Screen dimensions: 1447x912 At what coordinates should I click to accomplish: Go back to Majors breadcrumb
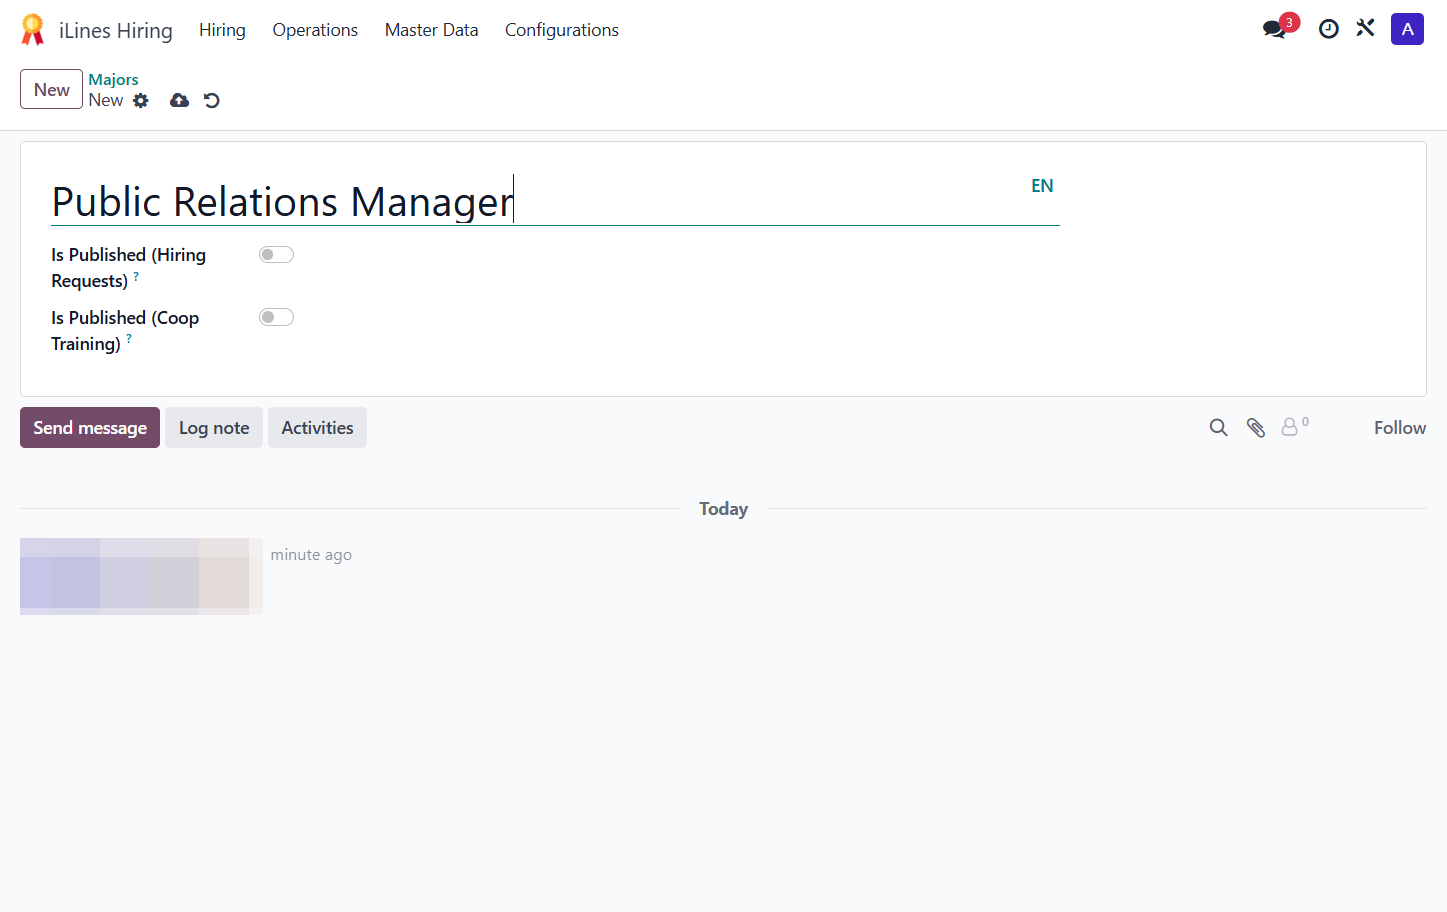pyautogui.click(x=113, y=79)
